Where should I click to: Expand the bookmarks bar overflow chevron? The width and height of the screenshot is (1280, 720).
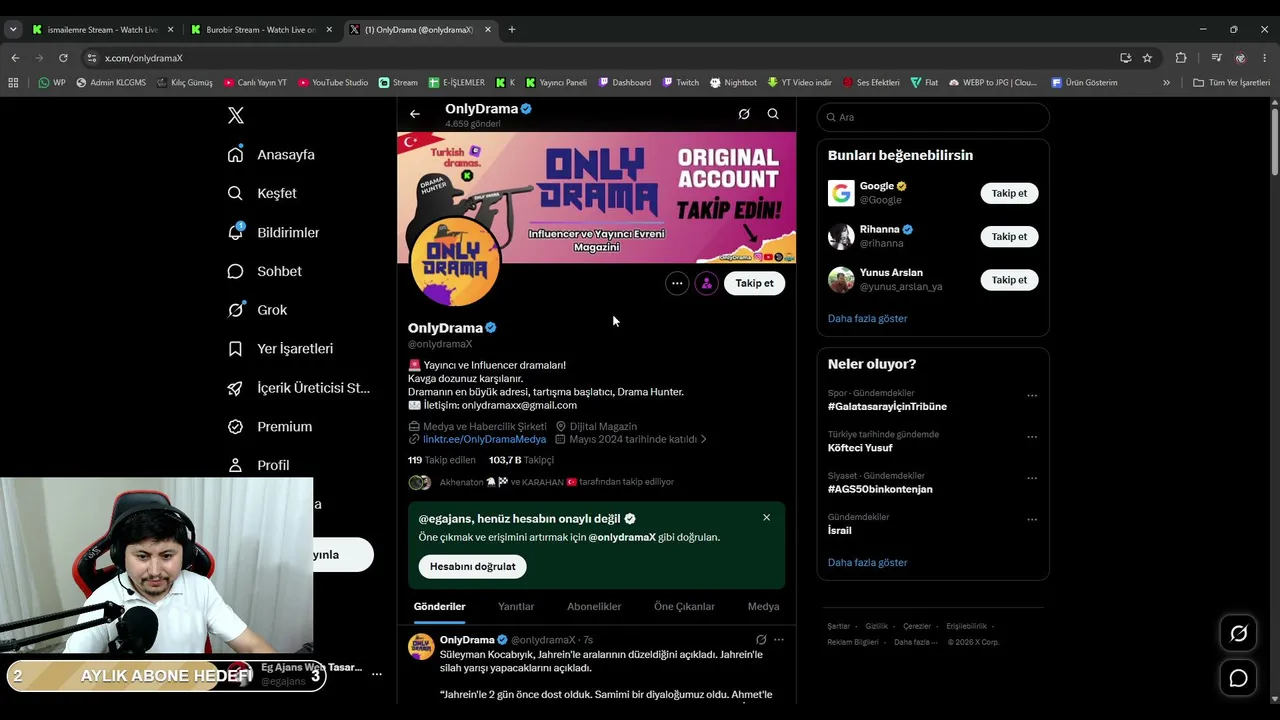(x=1166, y=82)
